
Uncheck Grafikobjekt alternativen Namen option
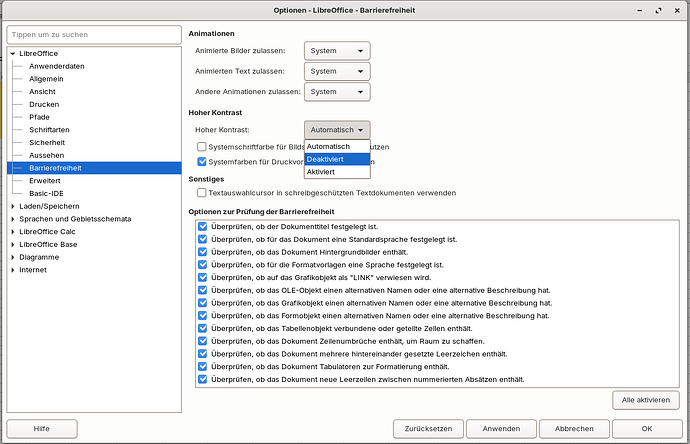pos(202,303)
